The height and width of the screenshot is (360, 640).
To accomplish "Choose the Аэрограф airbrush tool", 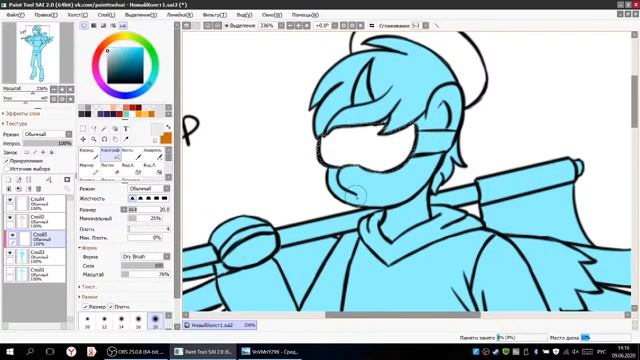I will (110, 154).
